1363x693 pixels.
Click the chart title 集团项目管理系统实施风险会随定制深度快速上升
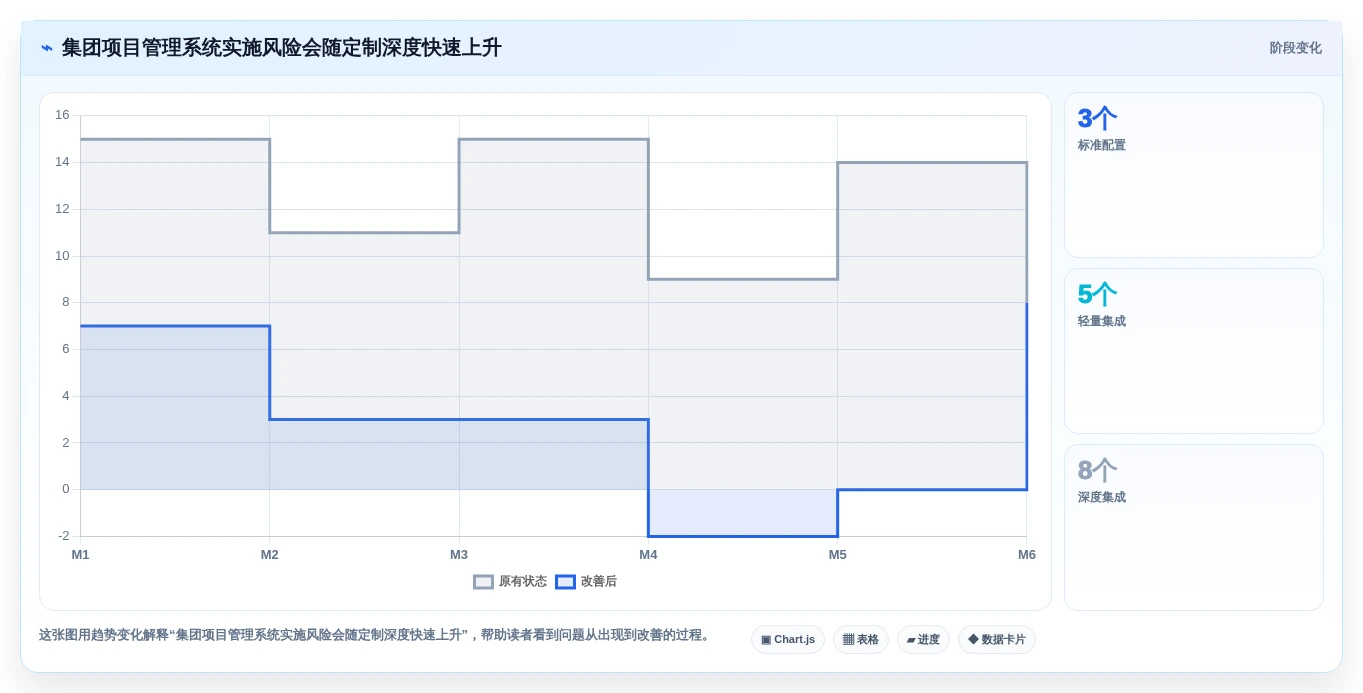(x=282, y=48)
